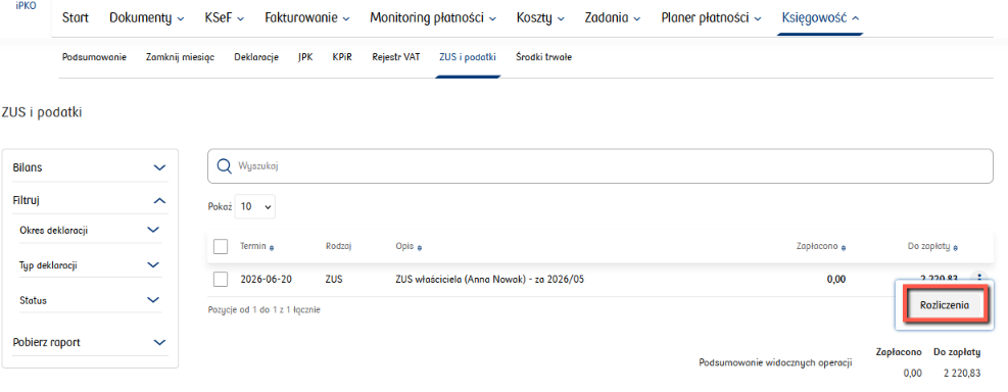
Task: Click the Podsumowanie widocznych operacji label
Action: pyautogui.click(x=776, y=363)
